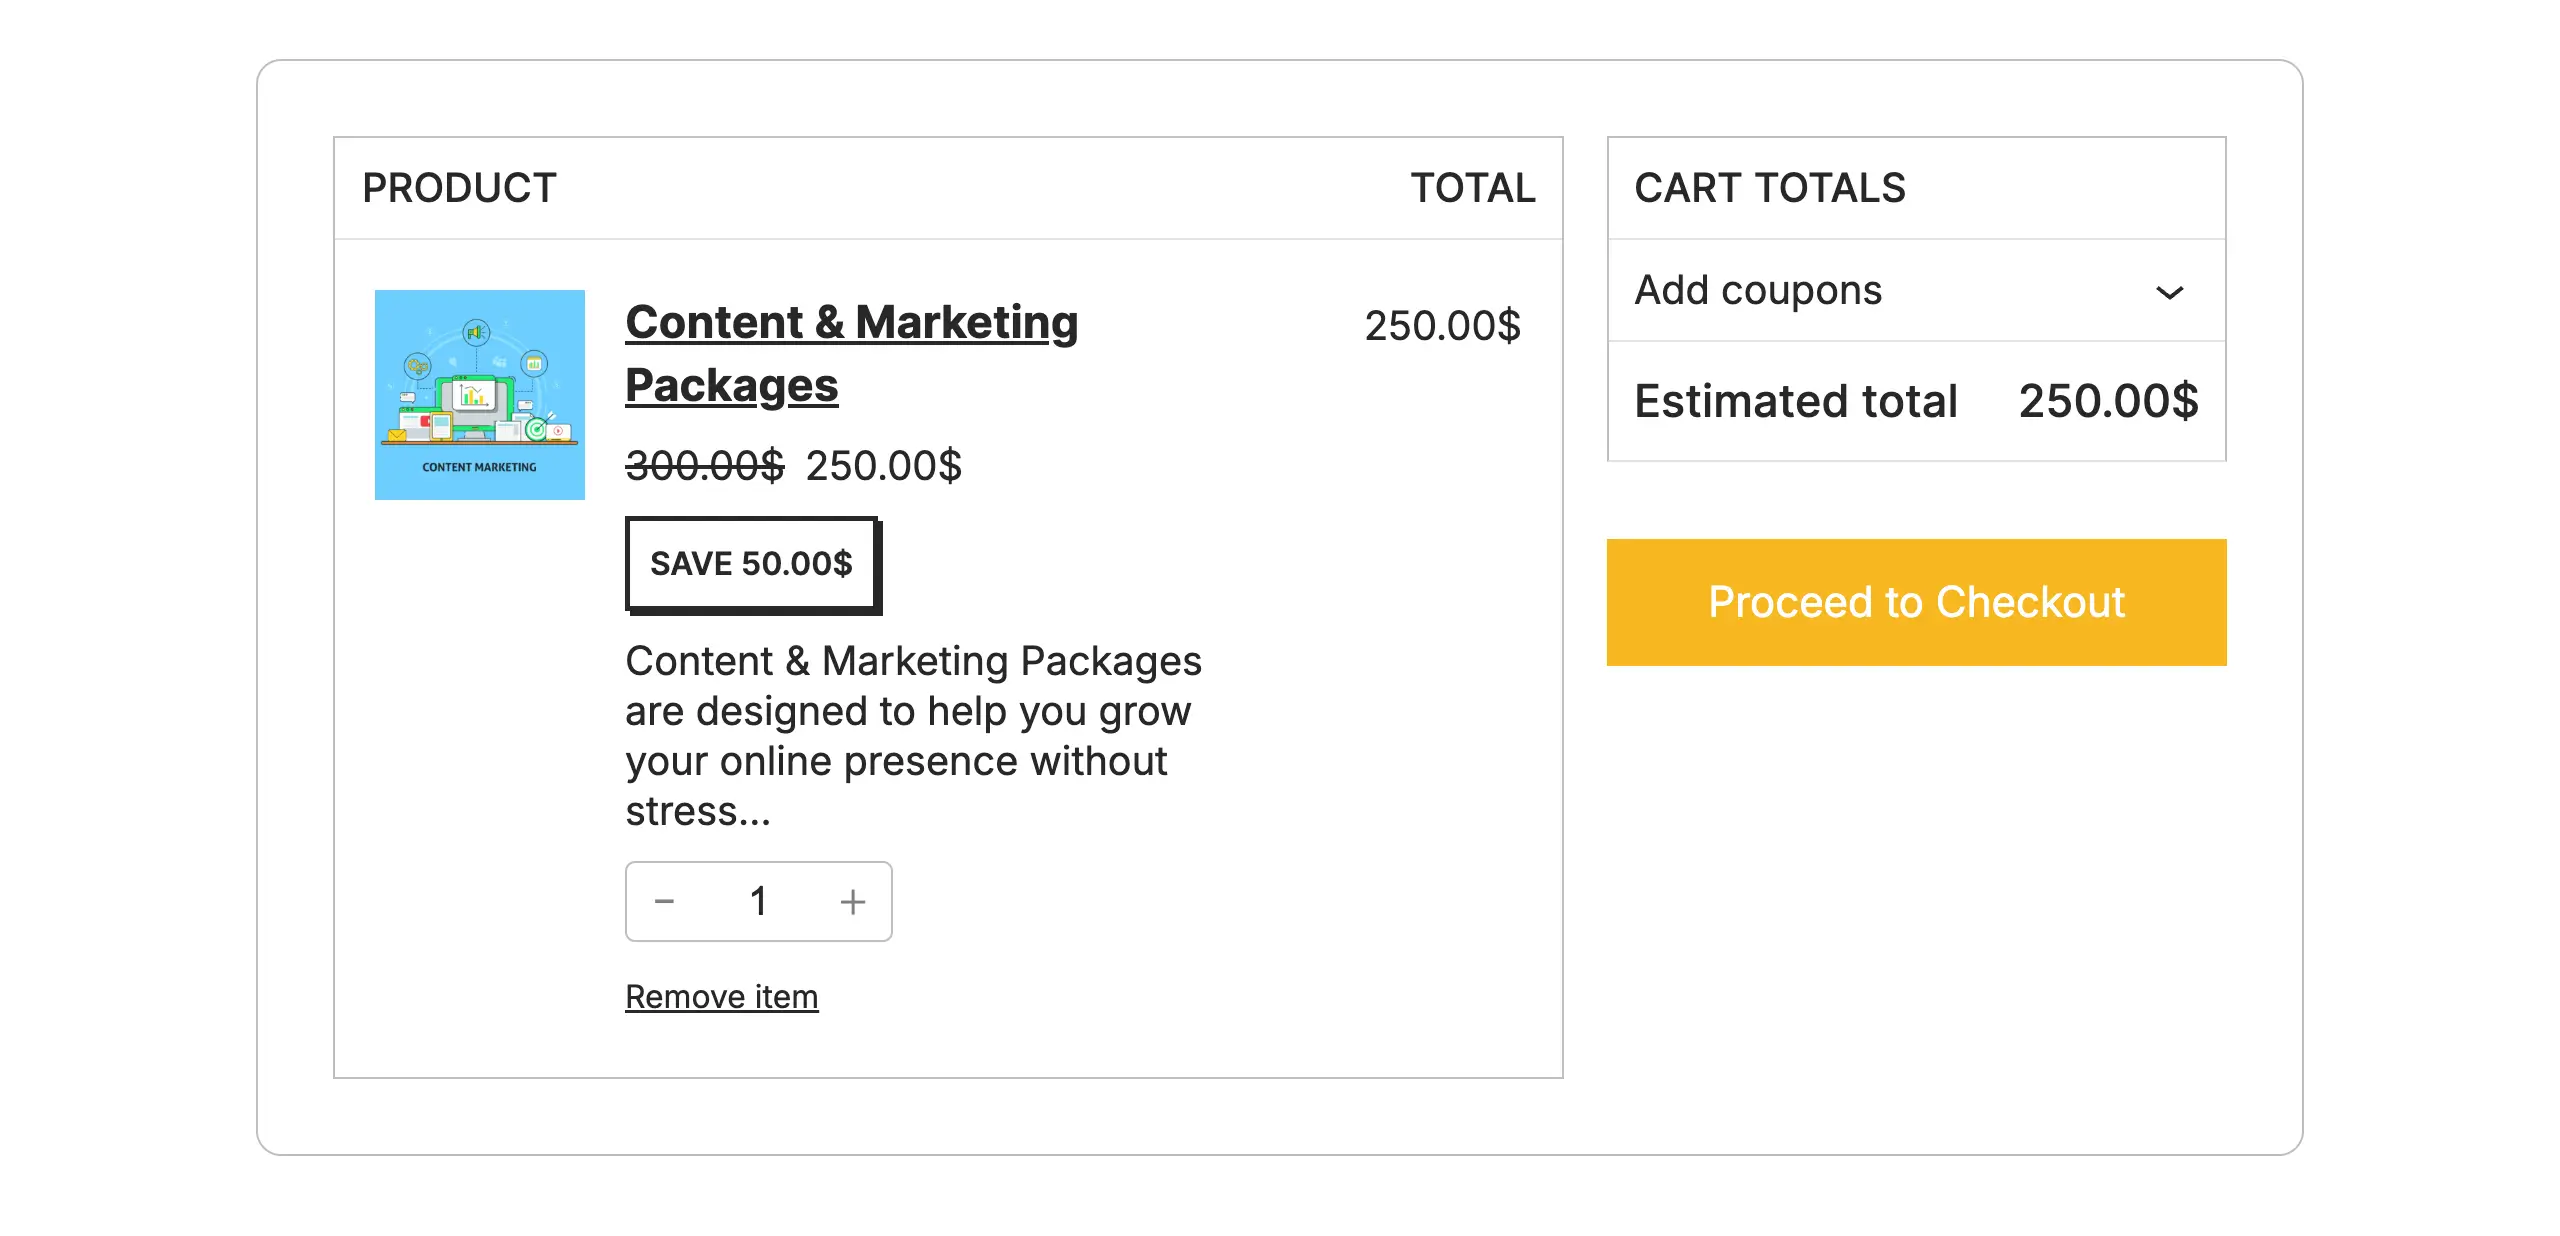2560x1236 pixels.
Task: Click the plus quantity button
Action: pyautogui.click(x=852, y=902)
